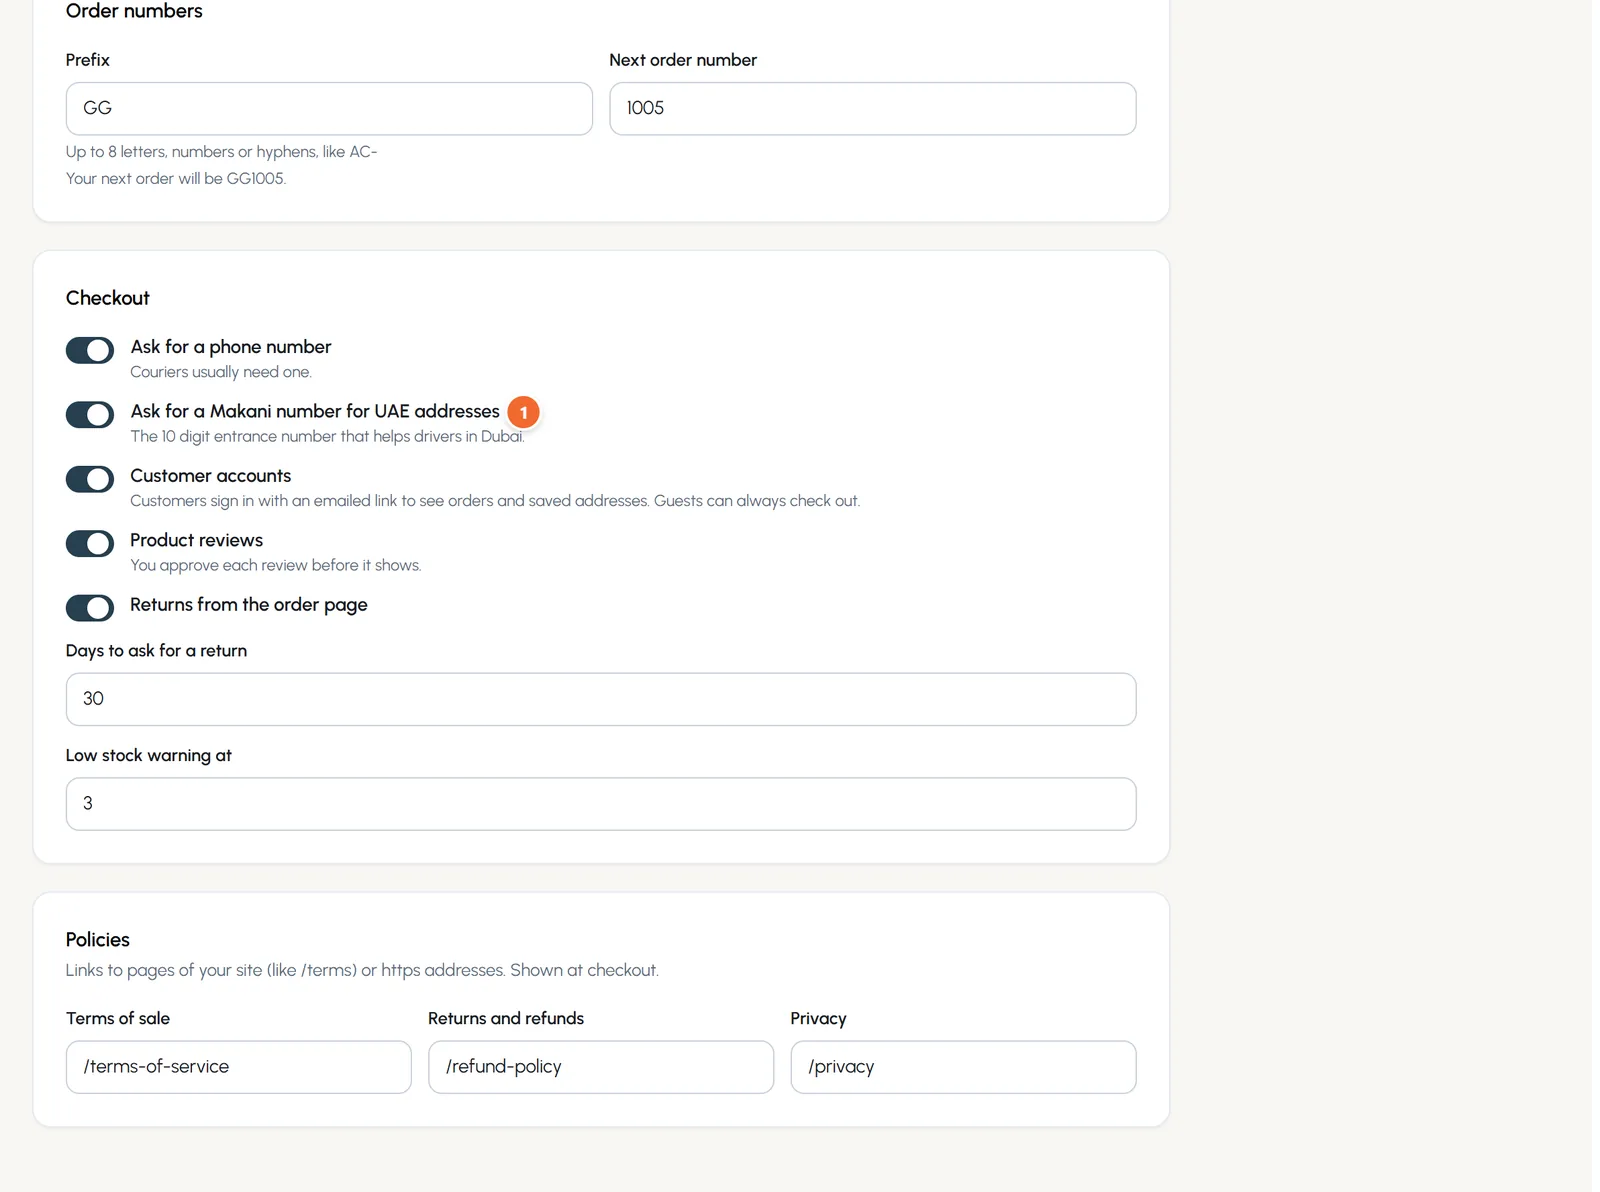
Task: Click the '10 digit entrance number' Makani description
Action: coord(327,437)
